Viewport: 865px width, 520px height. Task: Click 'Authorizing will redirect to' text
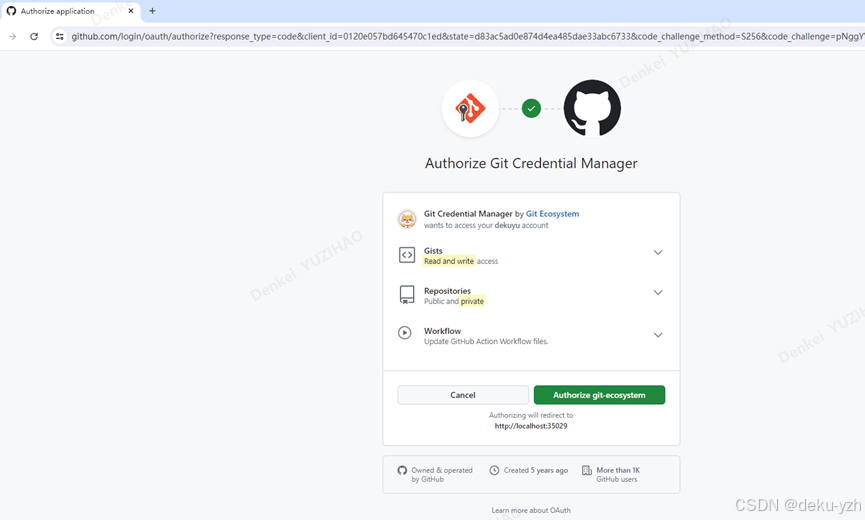(x=531, y=415)
